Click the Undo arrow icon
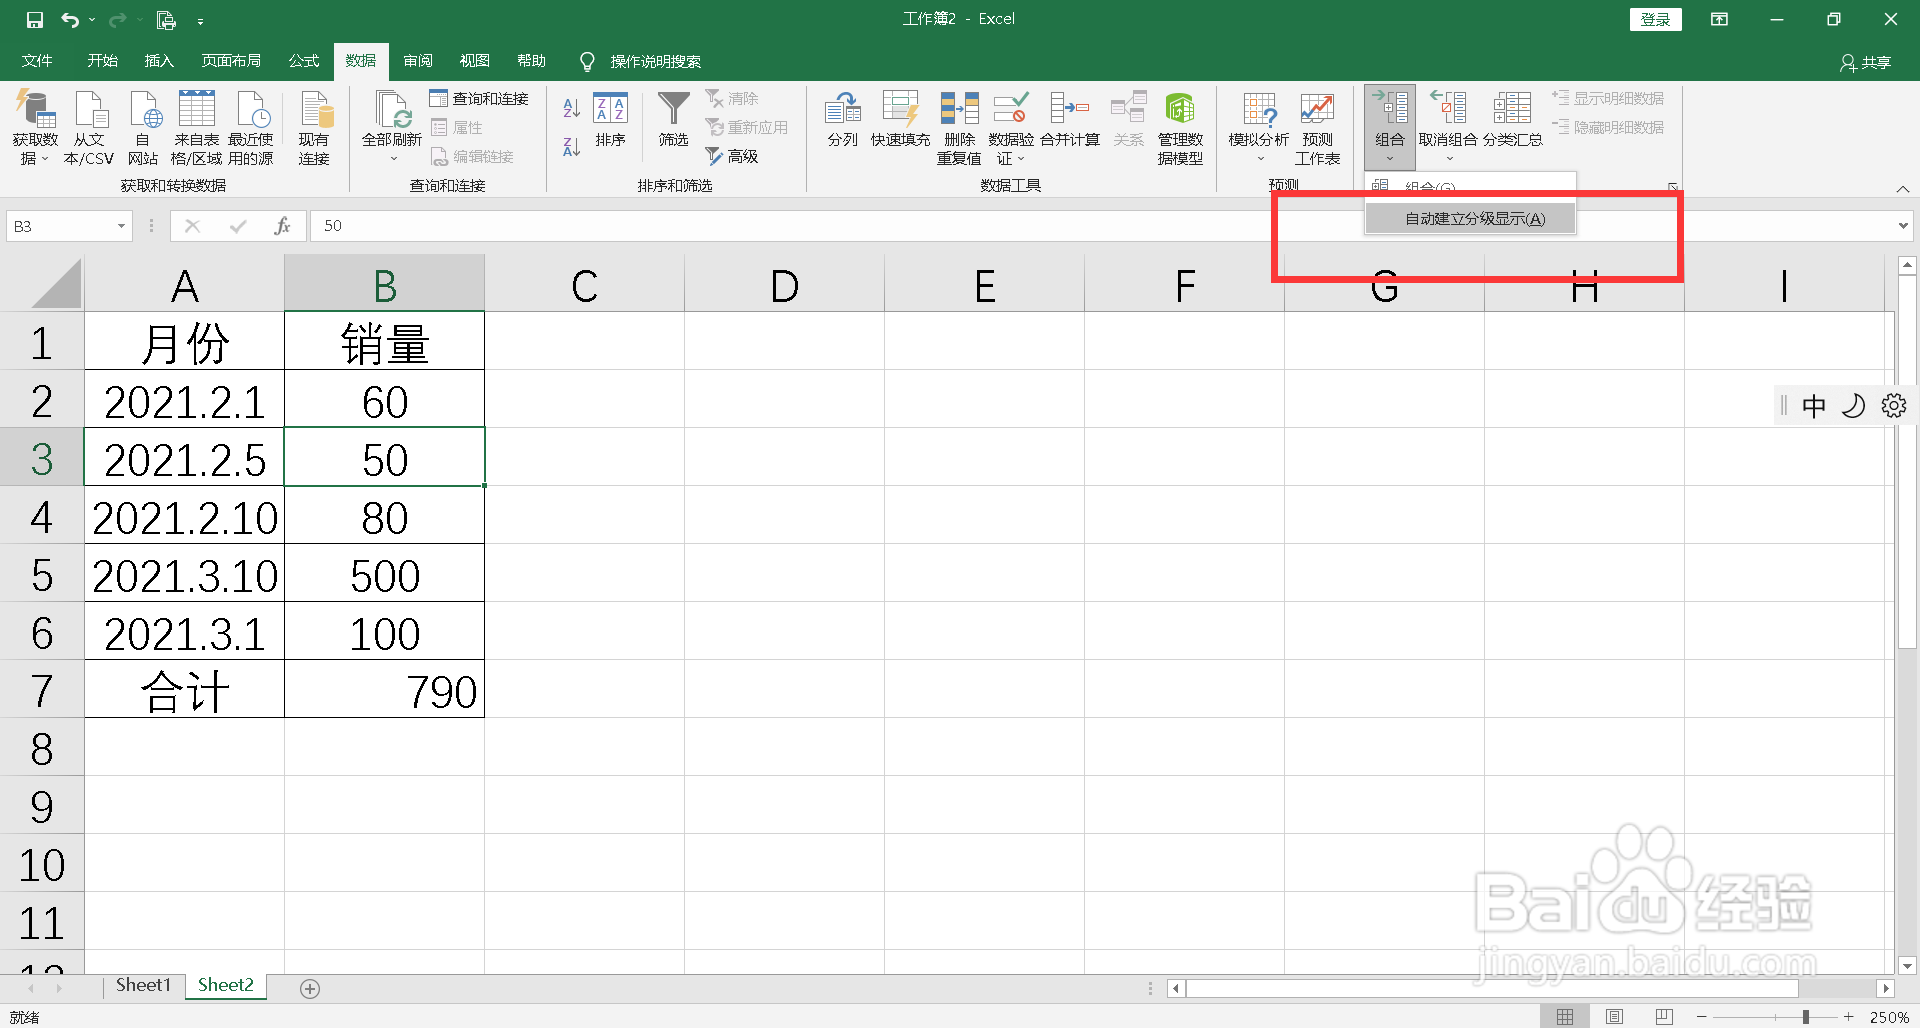Image resolution: width=1920 pixels, height=1028 pixels. click(x=70, y=20)
